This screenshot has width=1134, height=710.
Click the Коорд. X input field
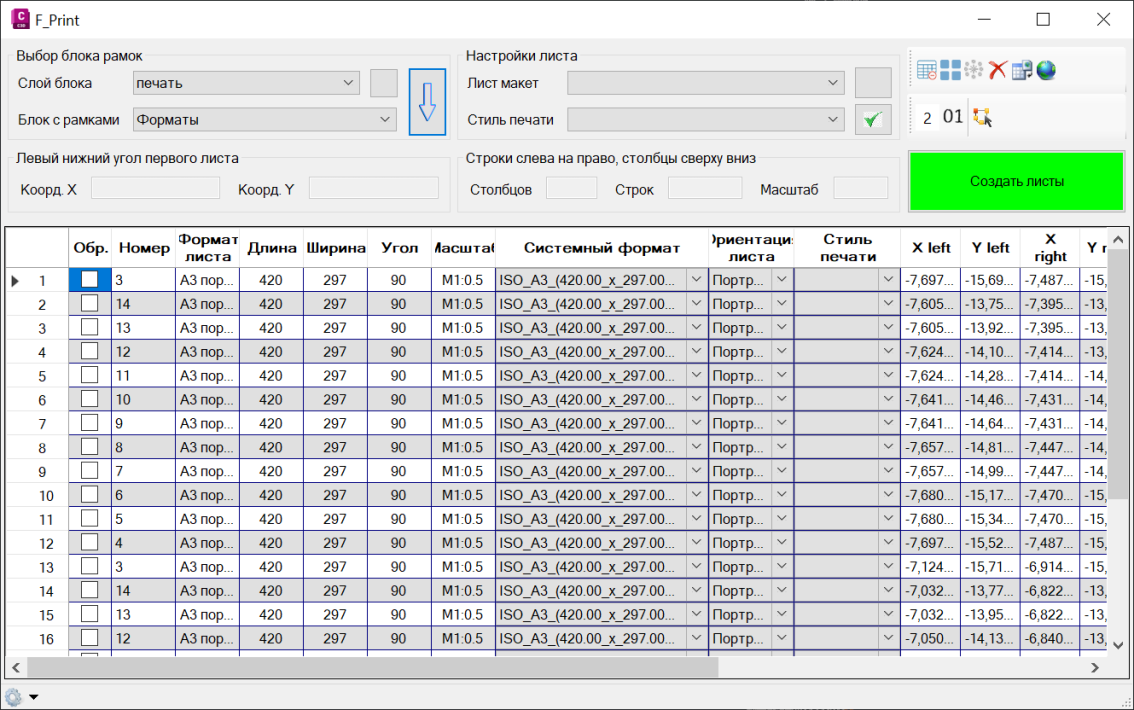coord(155,189)
